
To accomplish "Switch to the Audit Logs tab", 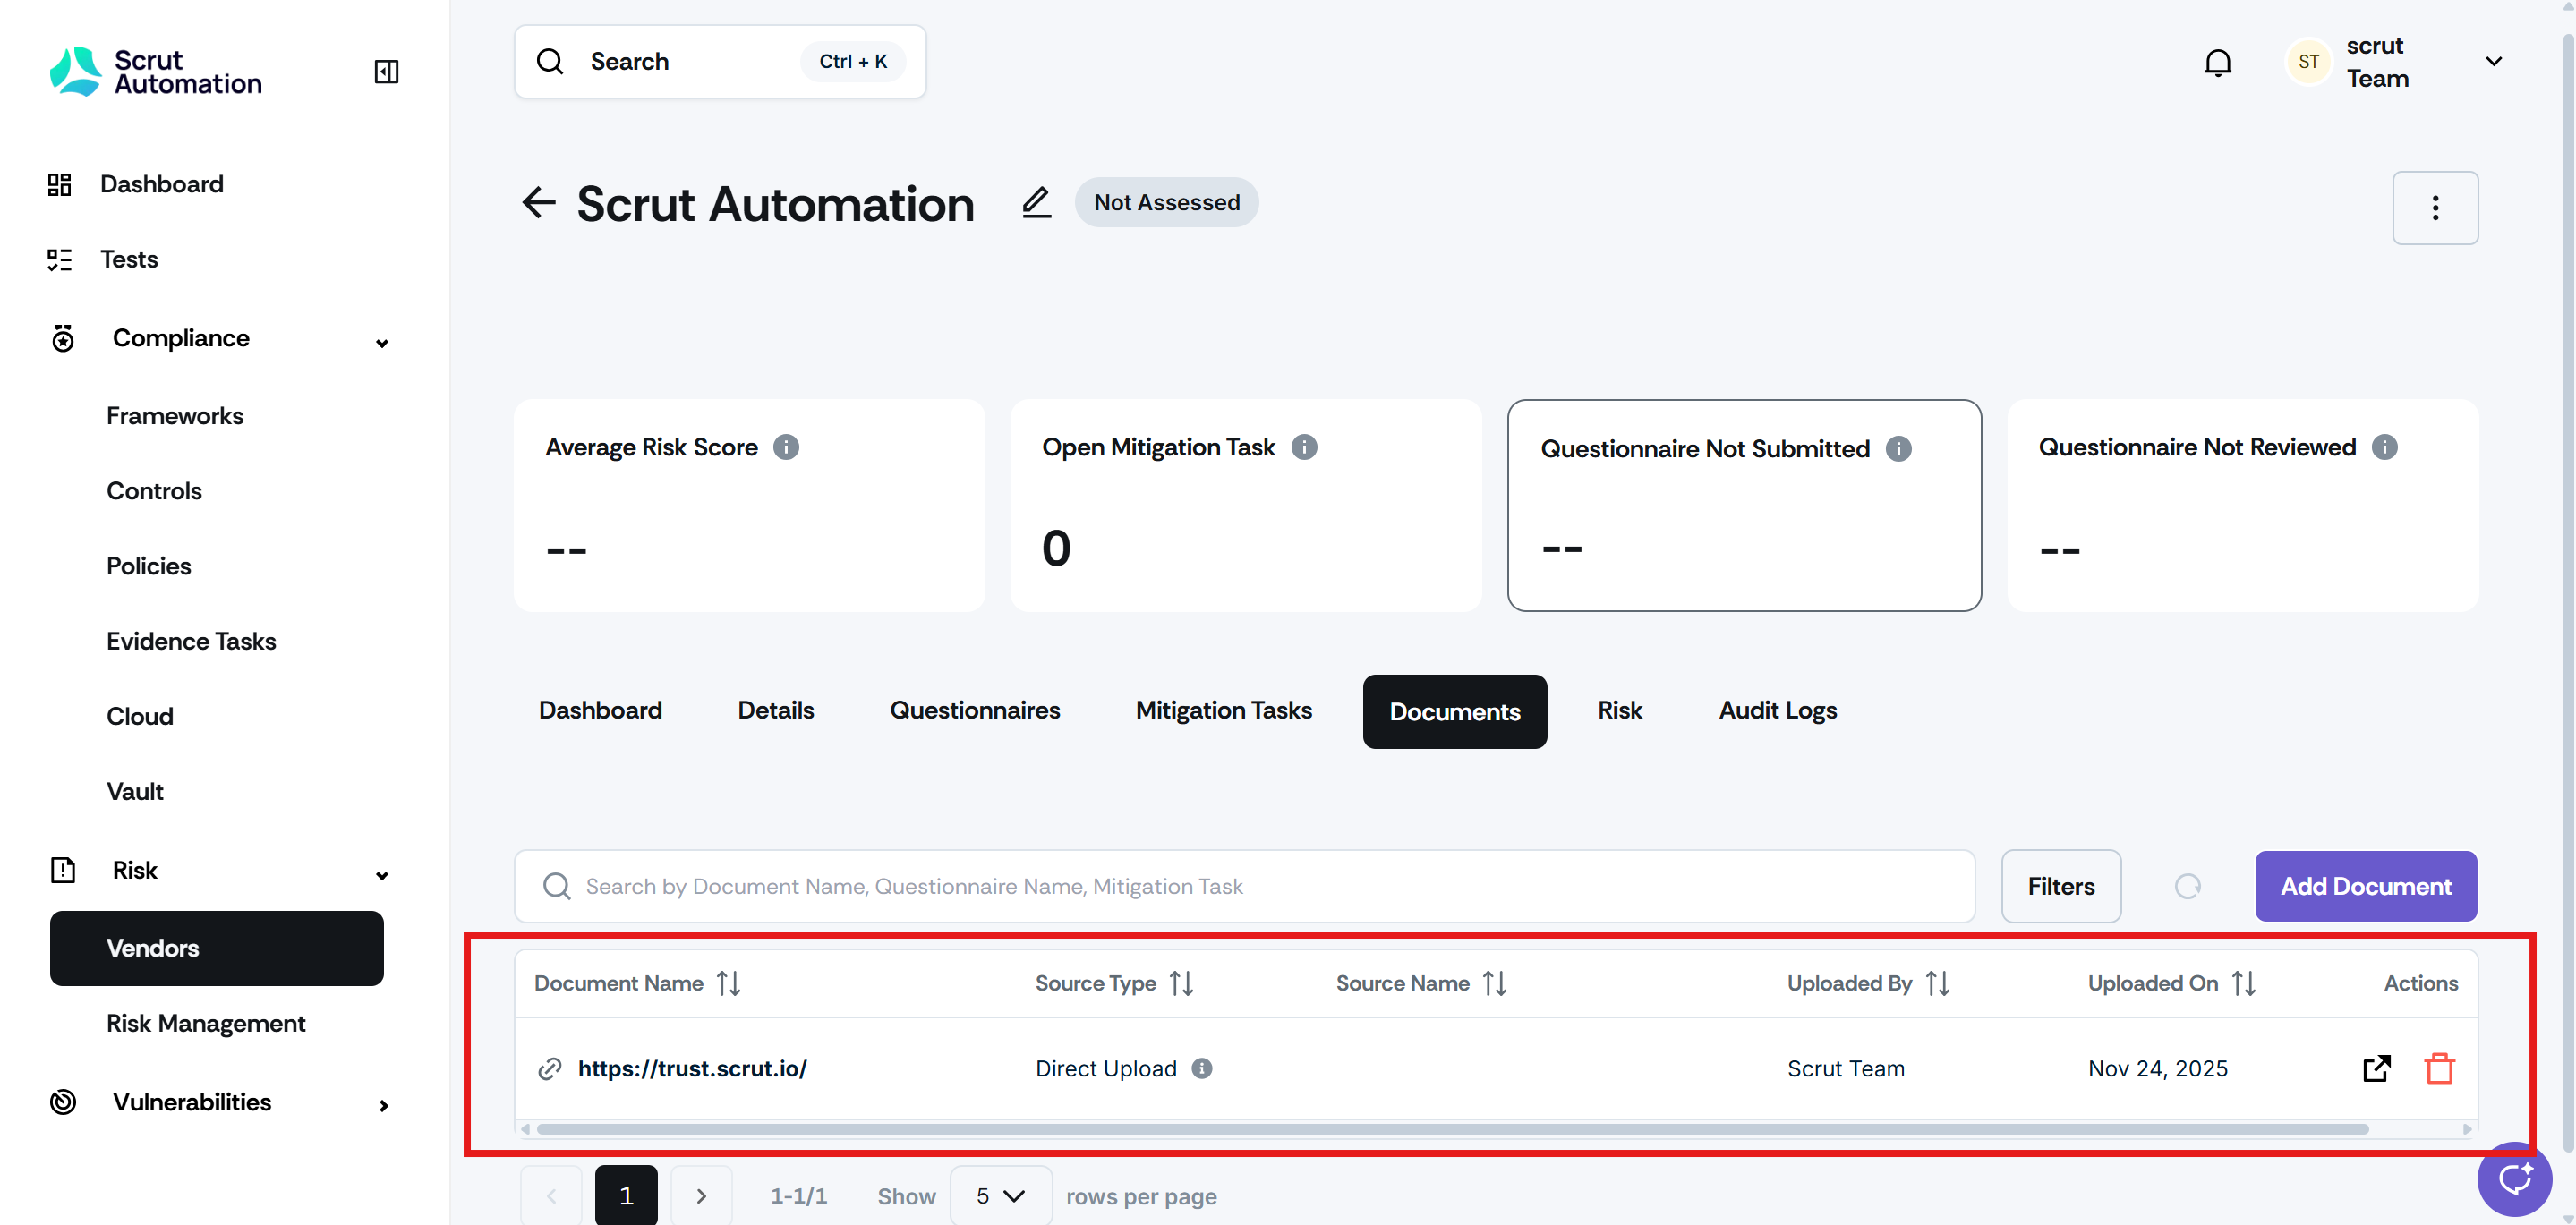I will coord(1777,710).
